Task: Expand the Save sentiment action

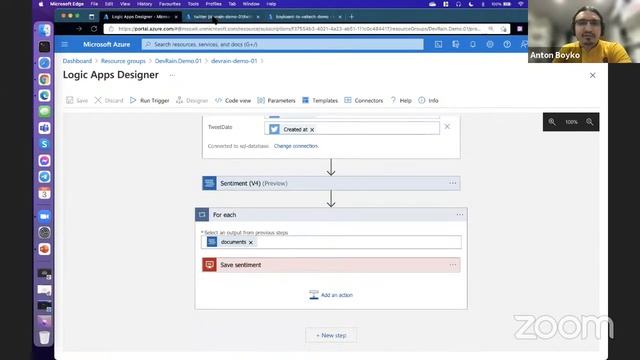Action: pos(331,265)
